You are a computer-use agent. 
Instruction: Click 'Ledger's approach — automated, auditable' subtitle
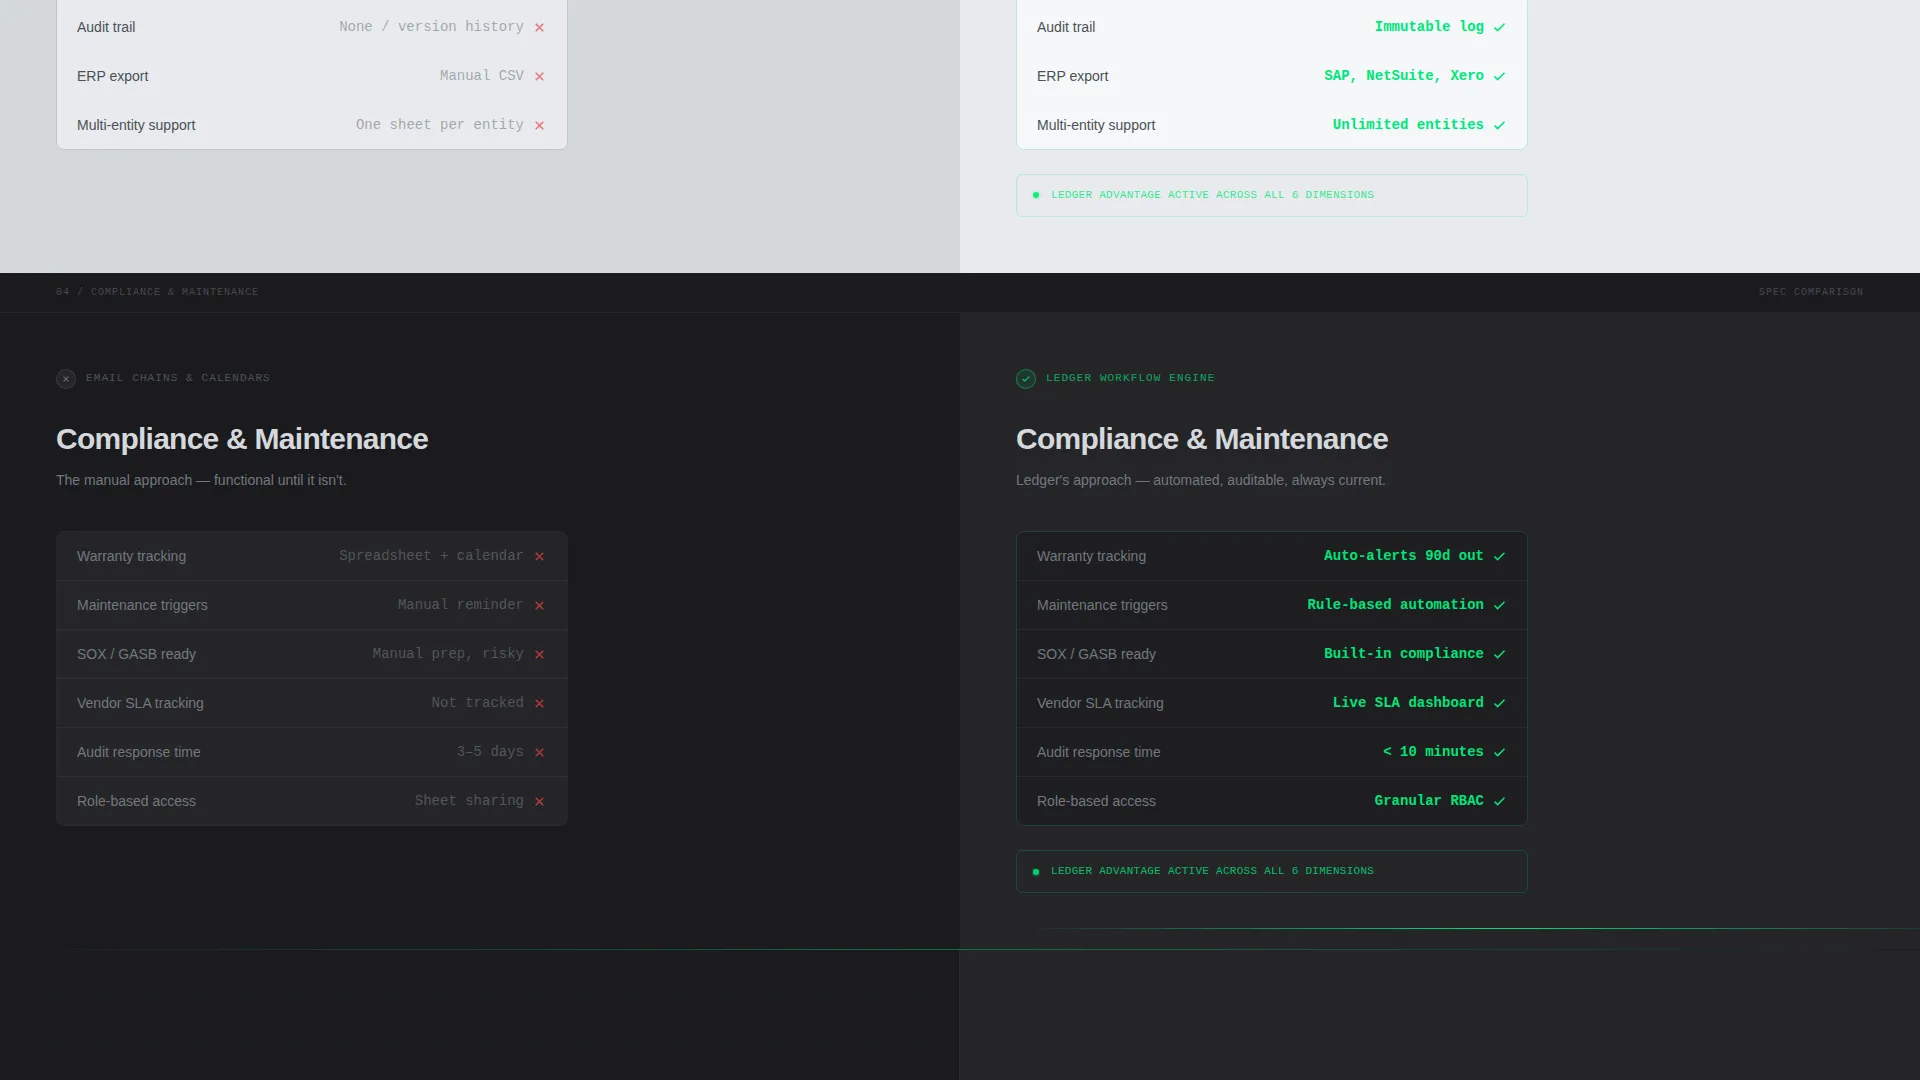point(1201,480)
